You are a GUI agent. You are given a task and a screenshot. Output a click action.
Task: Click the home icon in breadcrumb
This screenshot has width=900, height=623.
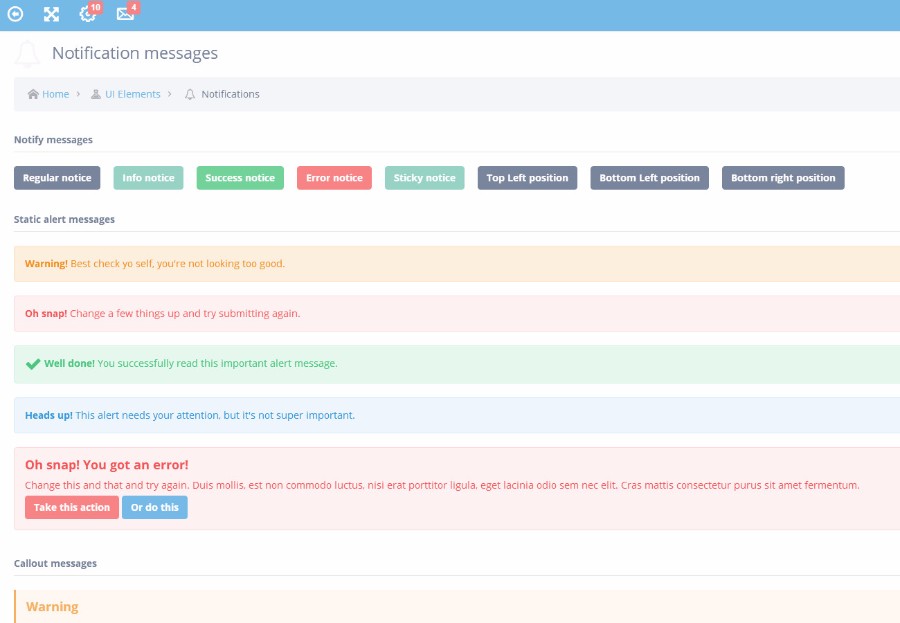[x=33, y=94]
